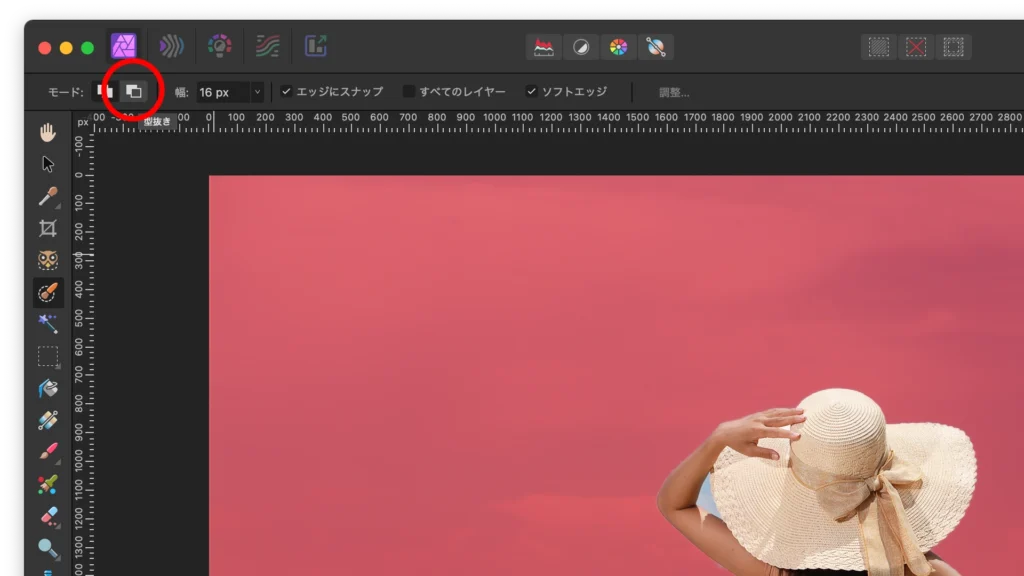Select the Hand (view) tool
The height and width of the screenshot is (576, 1024).
tap(48, 132)
